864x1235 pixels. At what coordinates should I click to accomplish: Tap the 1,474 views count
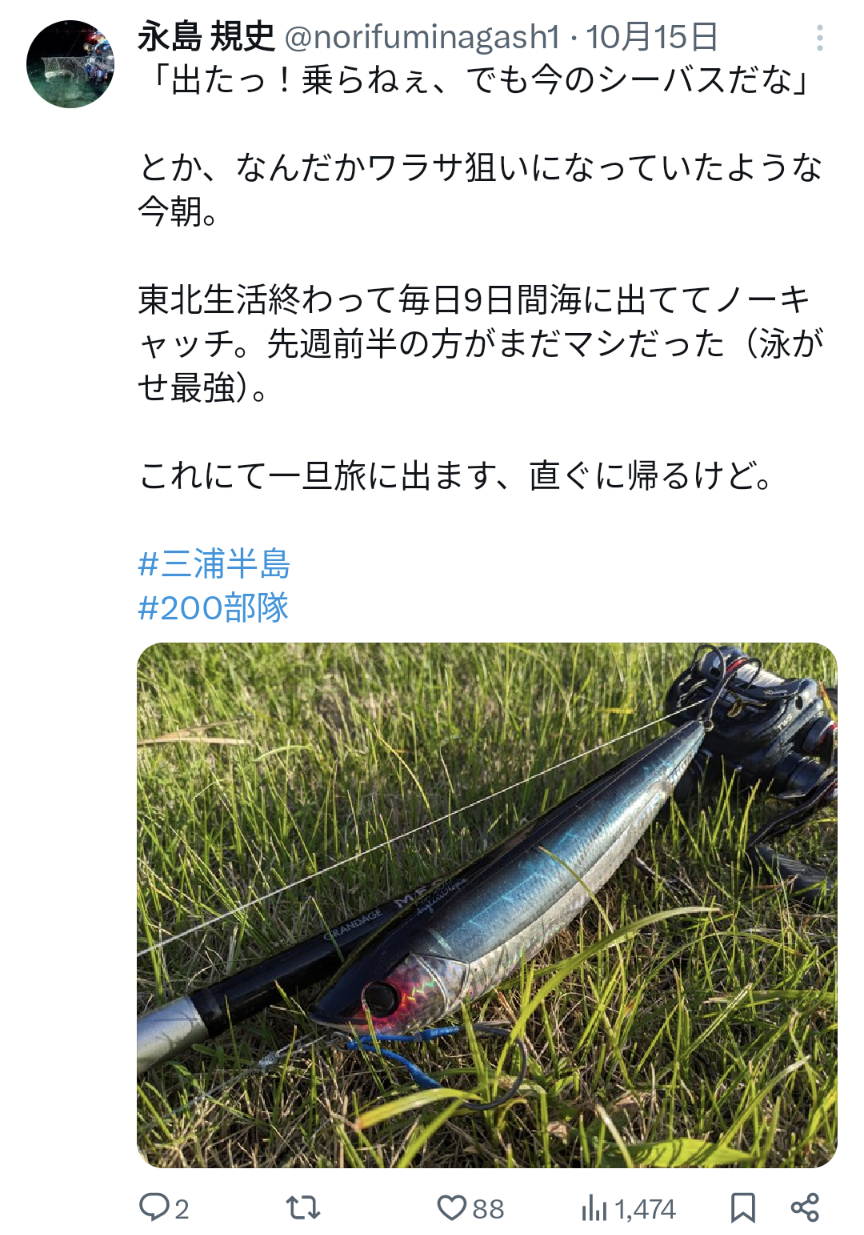(x=645, y=1209)
